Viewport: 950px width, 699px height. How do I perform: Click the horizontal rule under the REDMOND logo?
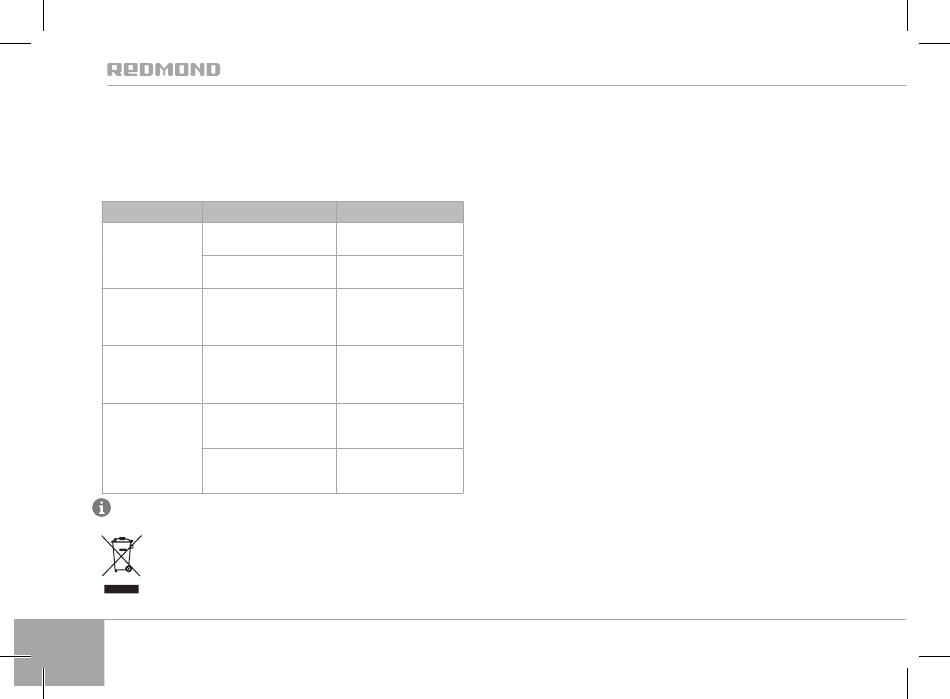[507, 85]
